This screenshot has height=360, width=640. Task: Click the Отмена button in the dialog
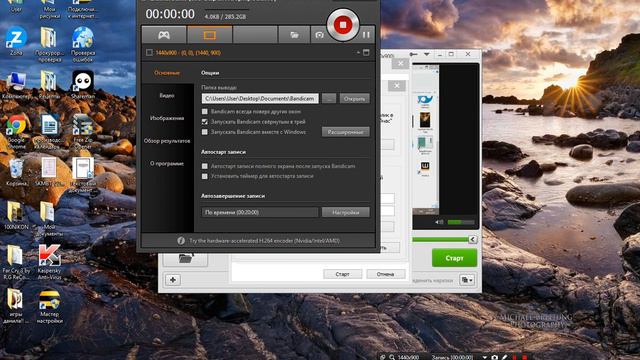pos(385,274)
